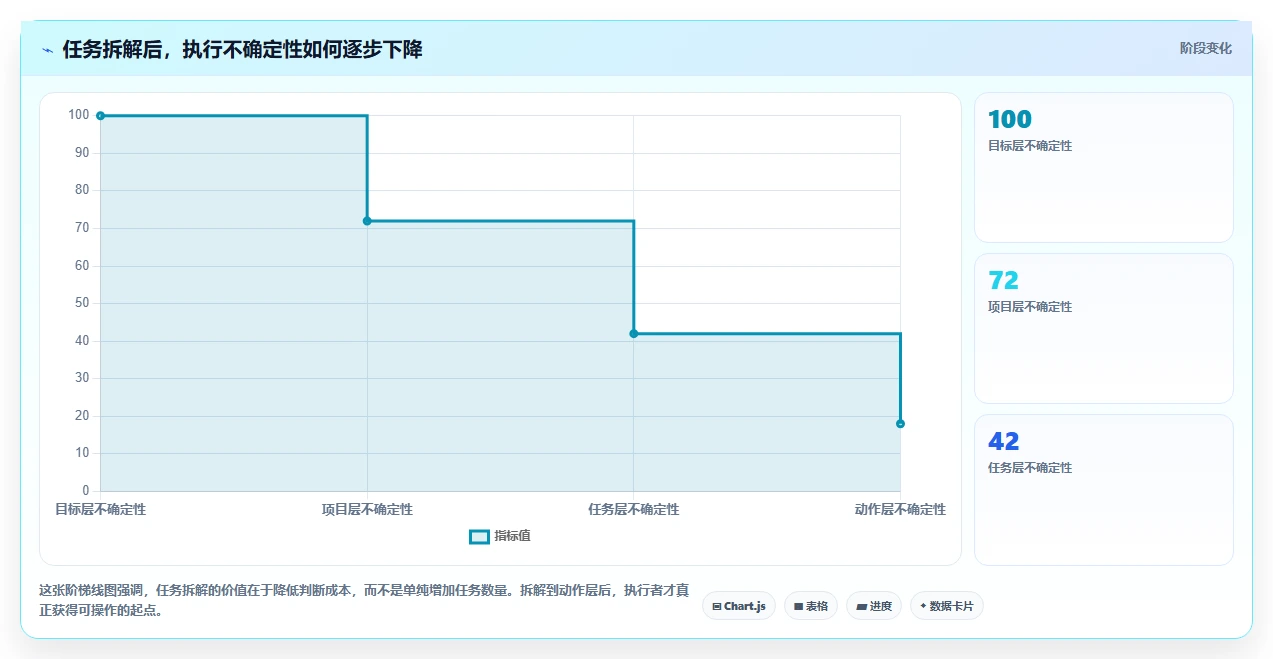The height and width of the screenshot is (659, 1273).
Task: Click the x-axis label 任务层不确定性
Action: click(634, 510)
